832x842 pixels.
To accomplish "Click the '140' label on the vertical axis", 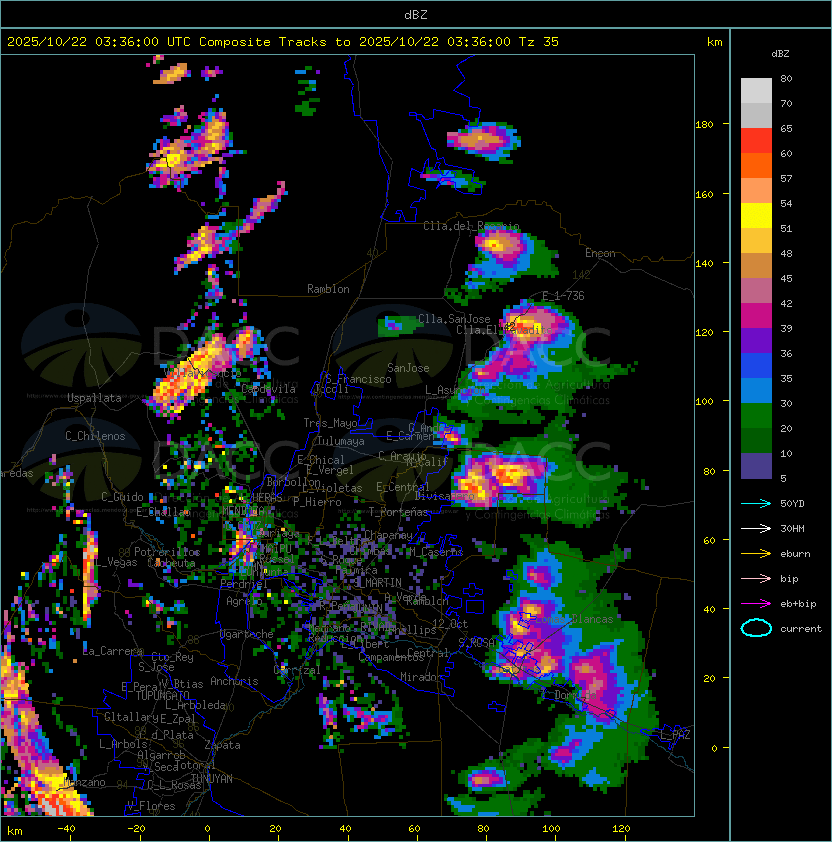I will click(x=704, y=264).
